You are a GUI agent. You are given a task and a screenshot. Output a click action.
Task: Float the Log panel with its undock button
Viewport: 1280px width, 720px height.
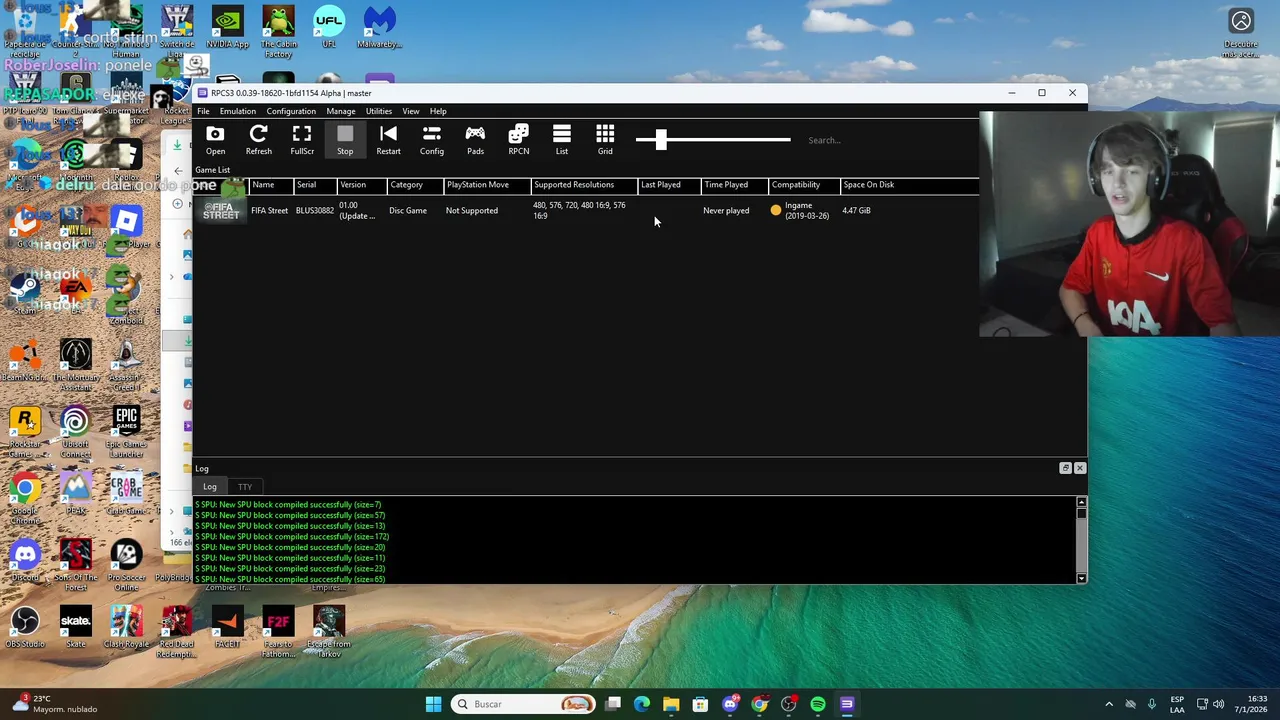click(1065, 468)
